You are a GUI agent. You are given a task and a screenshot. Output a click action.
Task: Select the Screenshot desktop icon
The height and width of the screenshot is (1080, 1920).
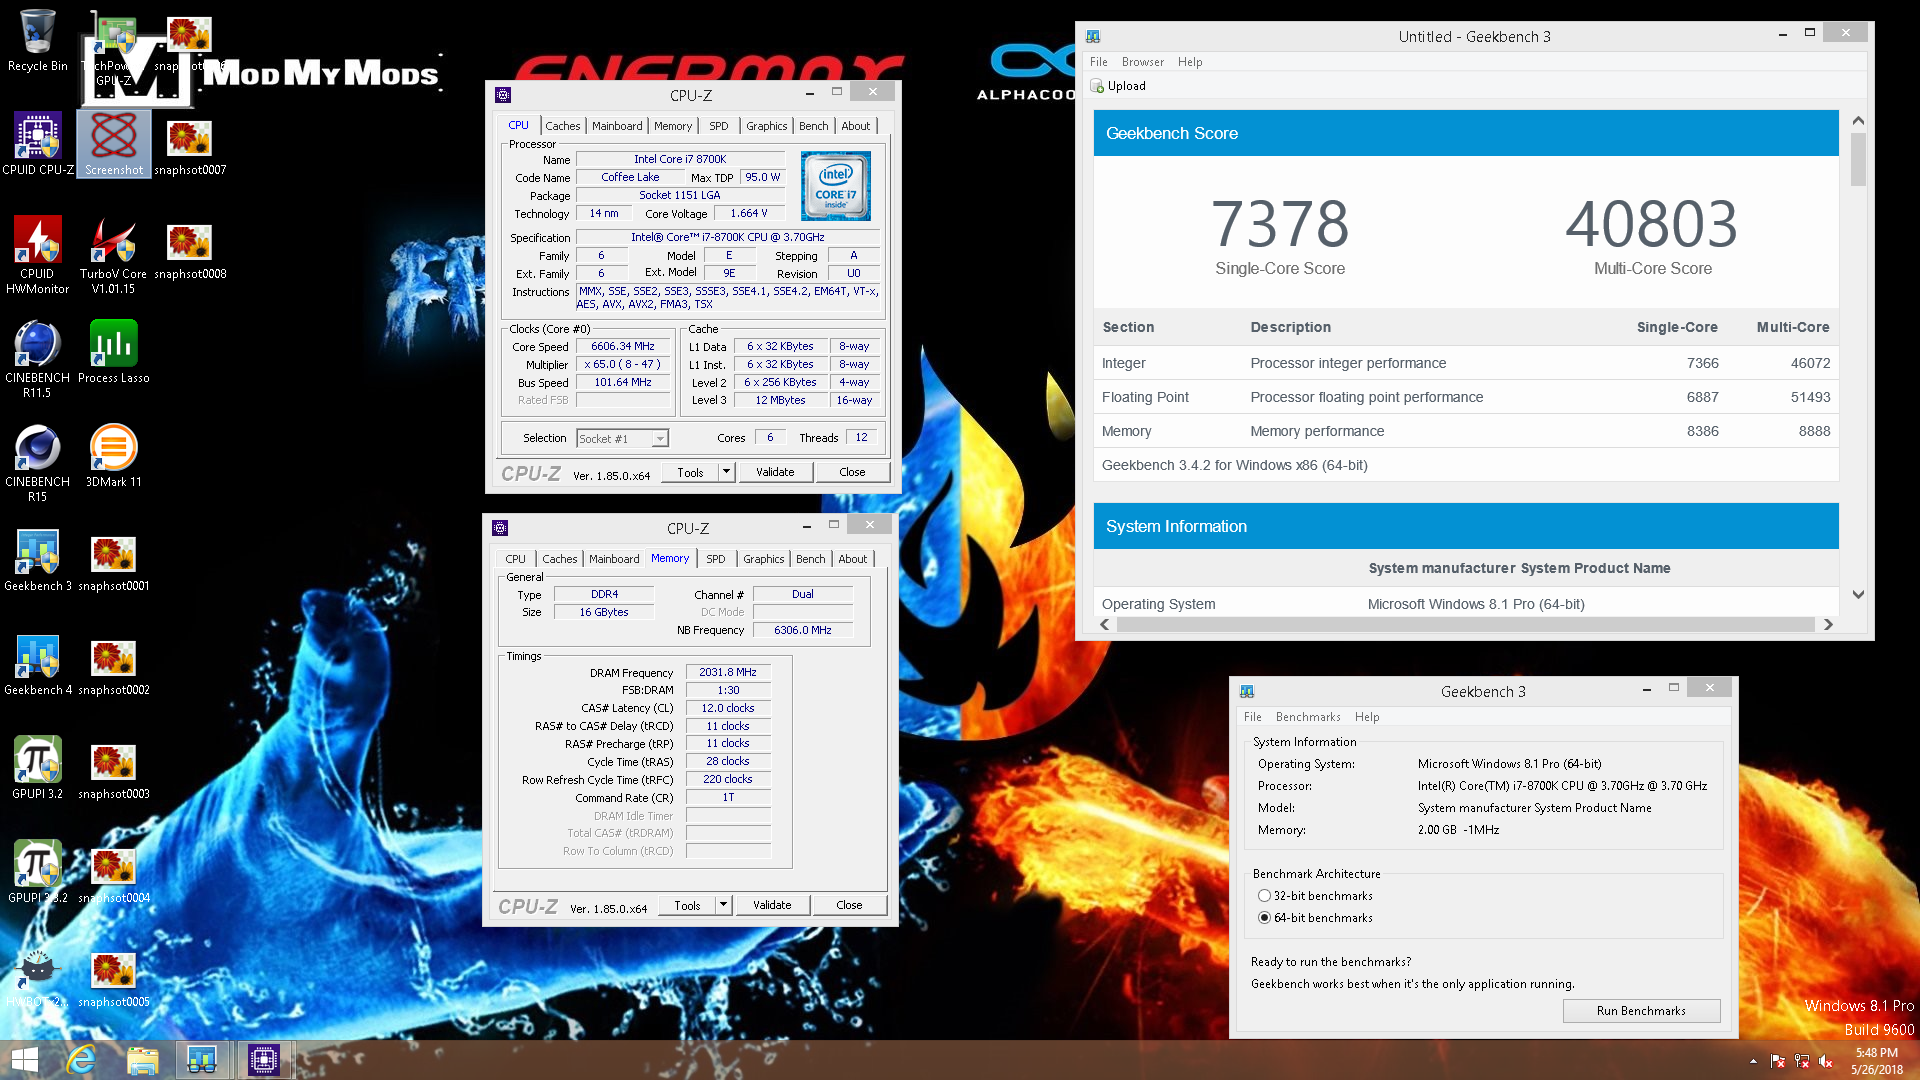click(x=114, y=143)
